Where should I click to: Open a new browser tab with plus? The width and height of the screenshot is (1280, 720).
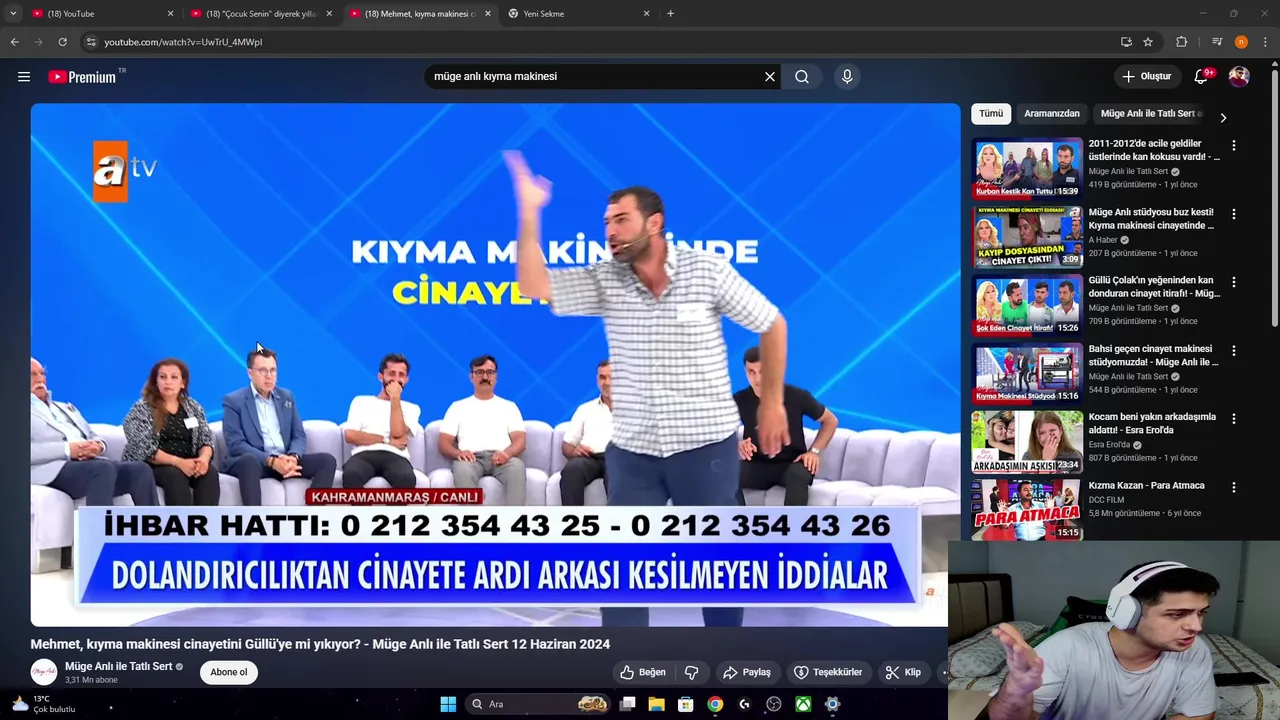point(670,14)
